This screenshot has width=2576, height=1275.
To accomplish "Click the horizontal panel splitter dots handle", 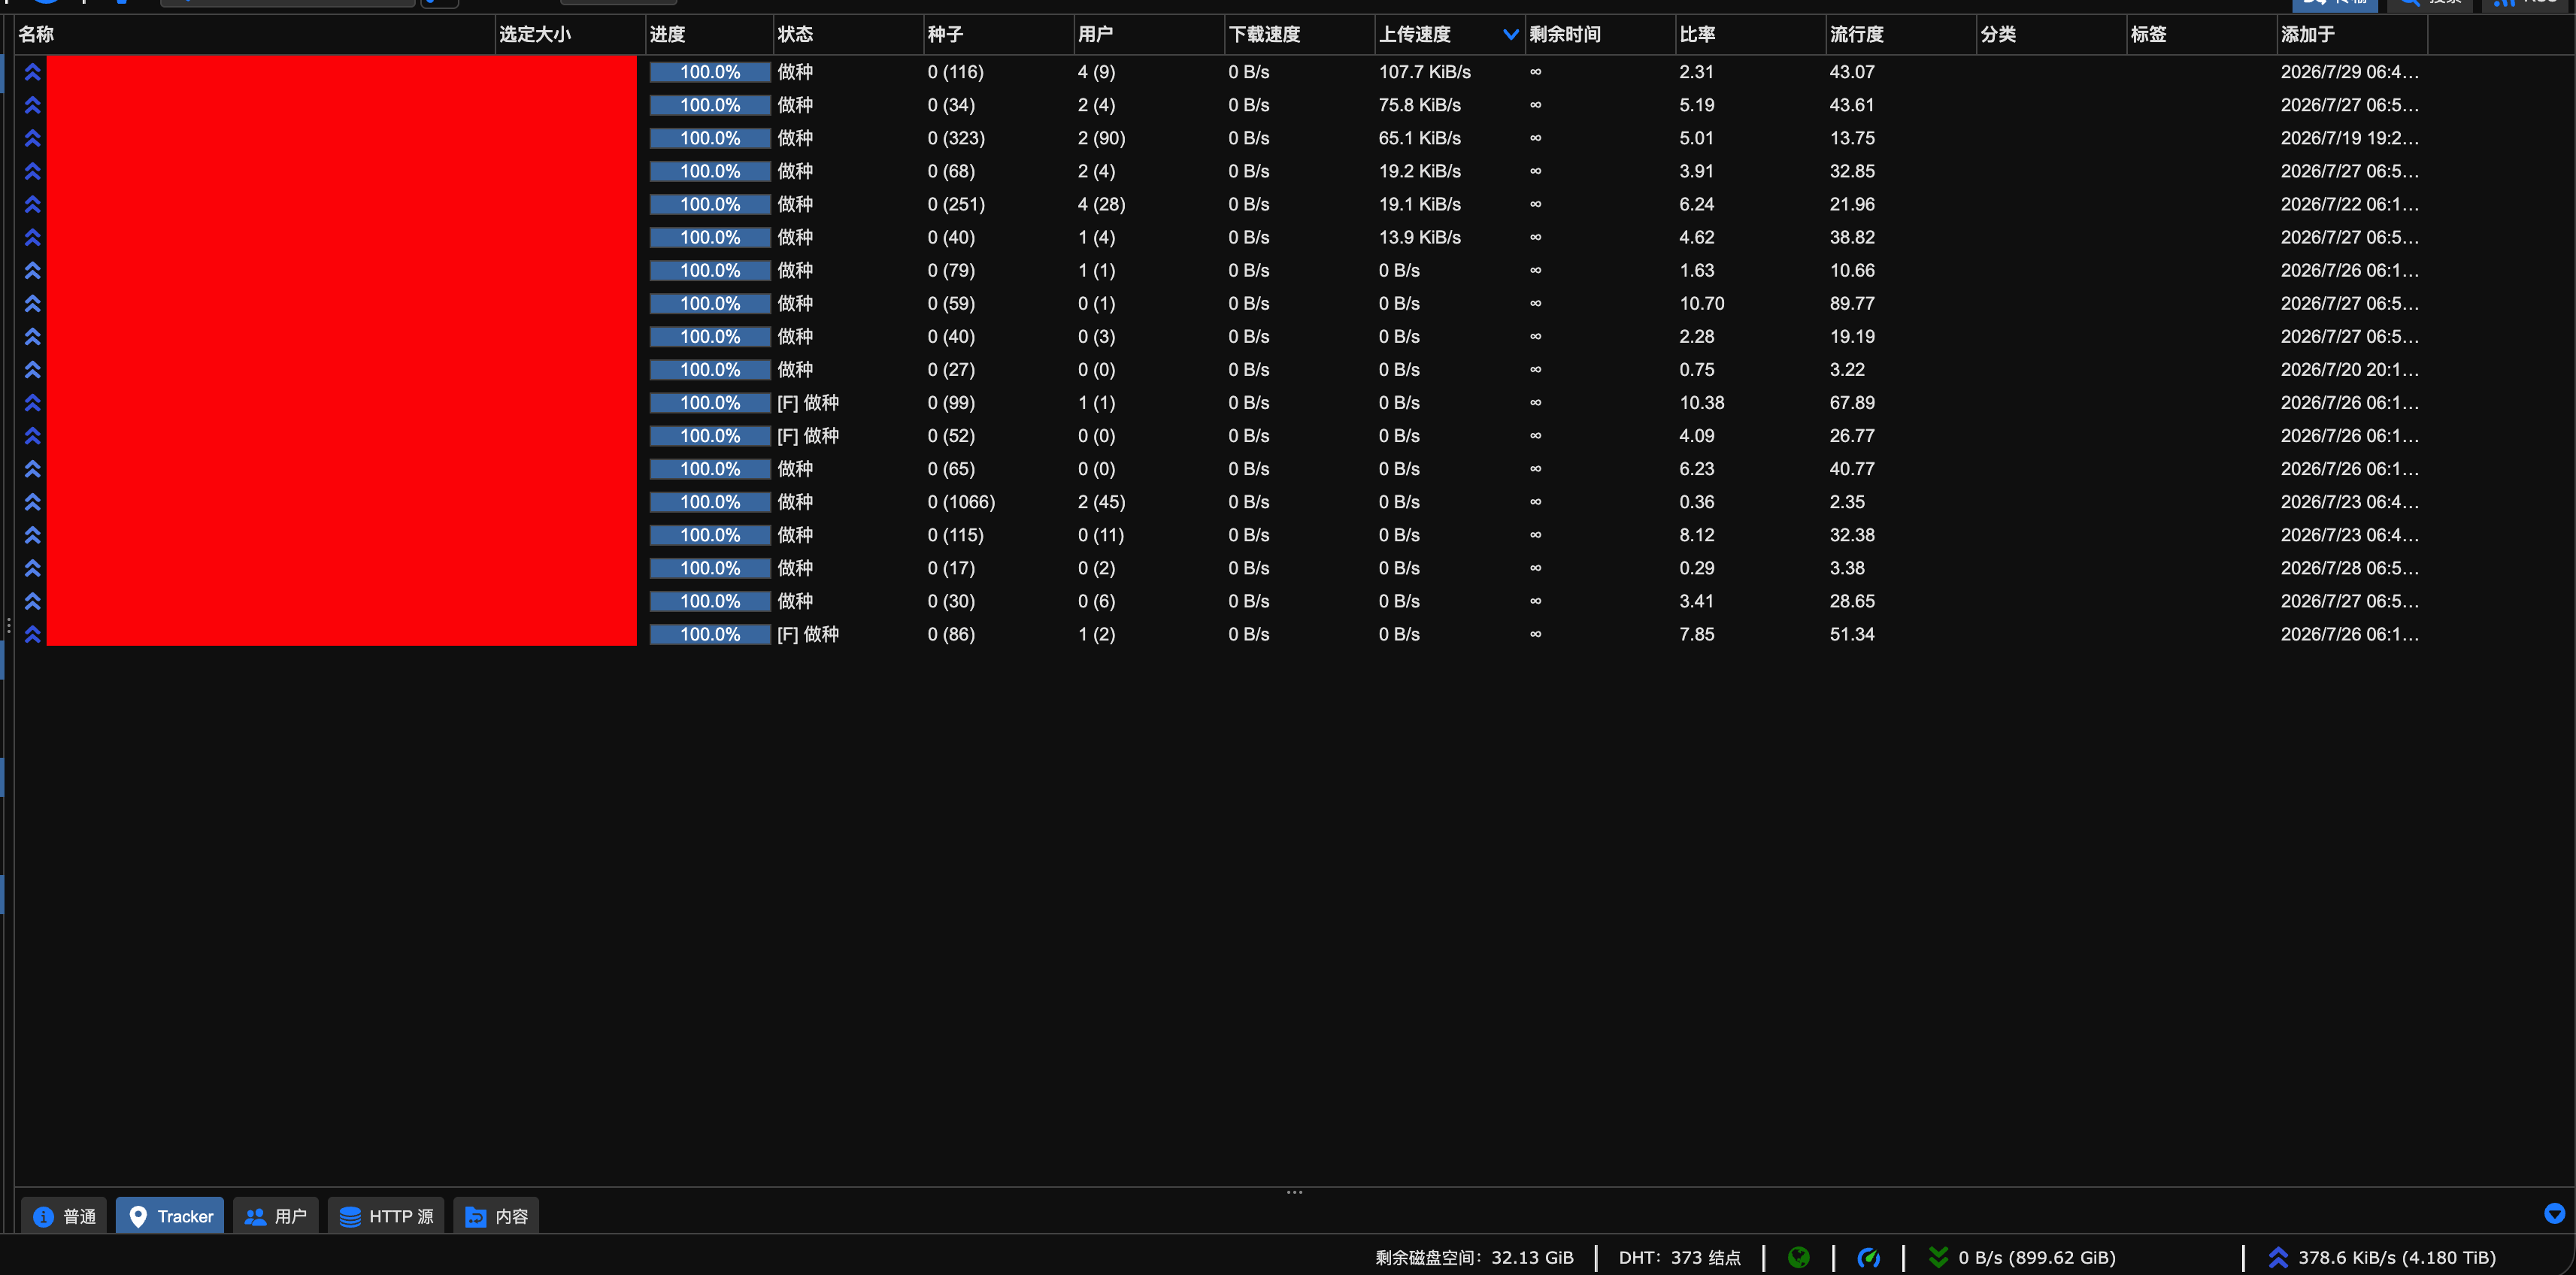I will (1294, 1192).
